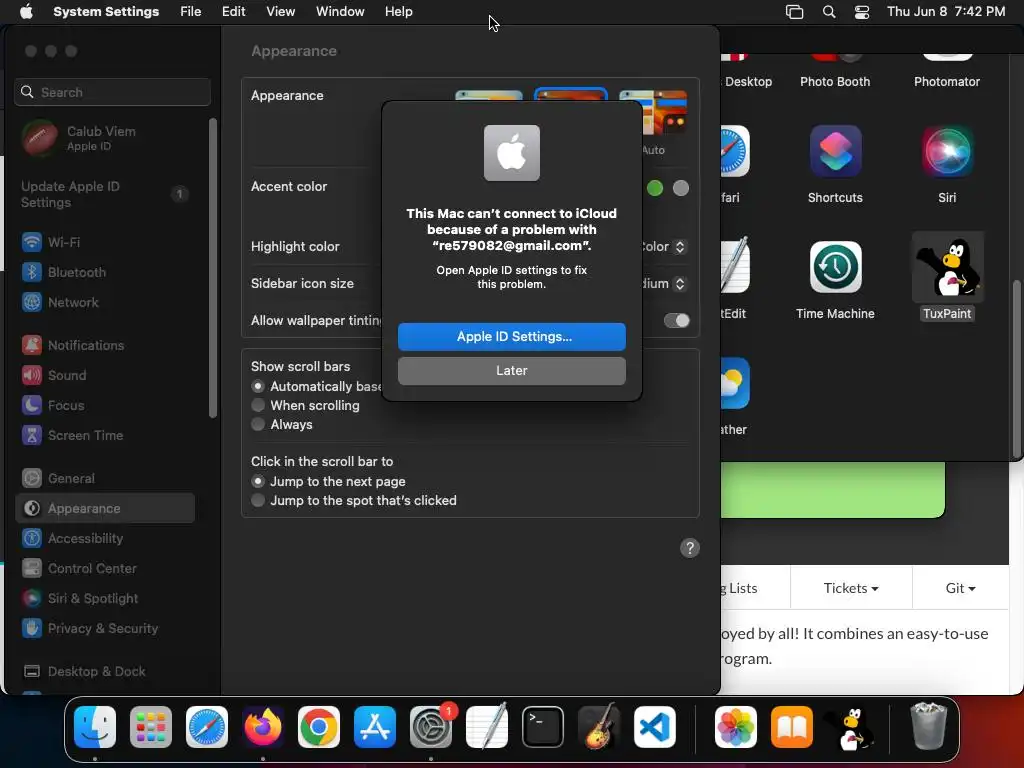Select Jump to the spot that's clicked

pos(258,500)
